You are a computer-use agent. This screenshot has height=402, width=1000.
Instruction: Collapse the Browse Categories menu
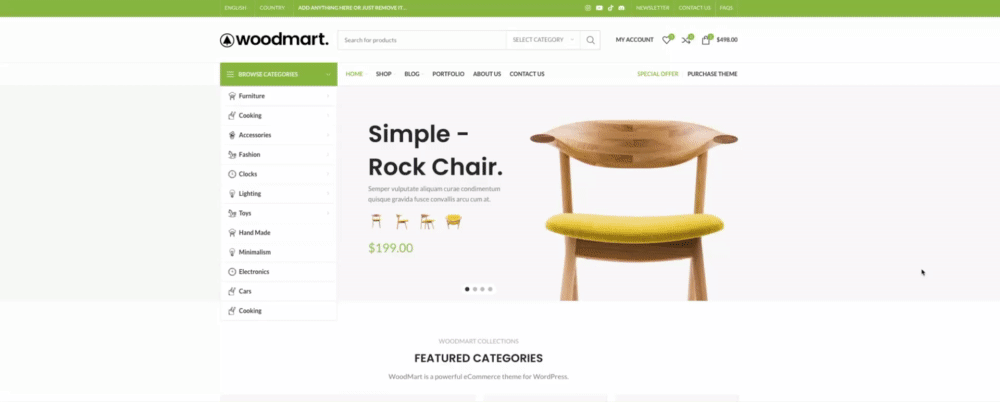279,74
